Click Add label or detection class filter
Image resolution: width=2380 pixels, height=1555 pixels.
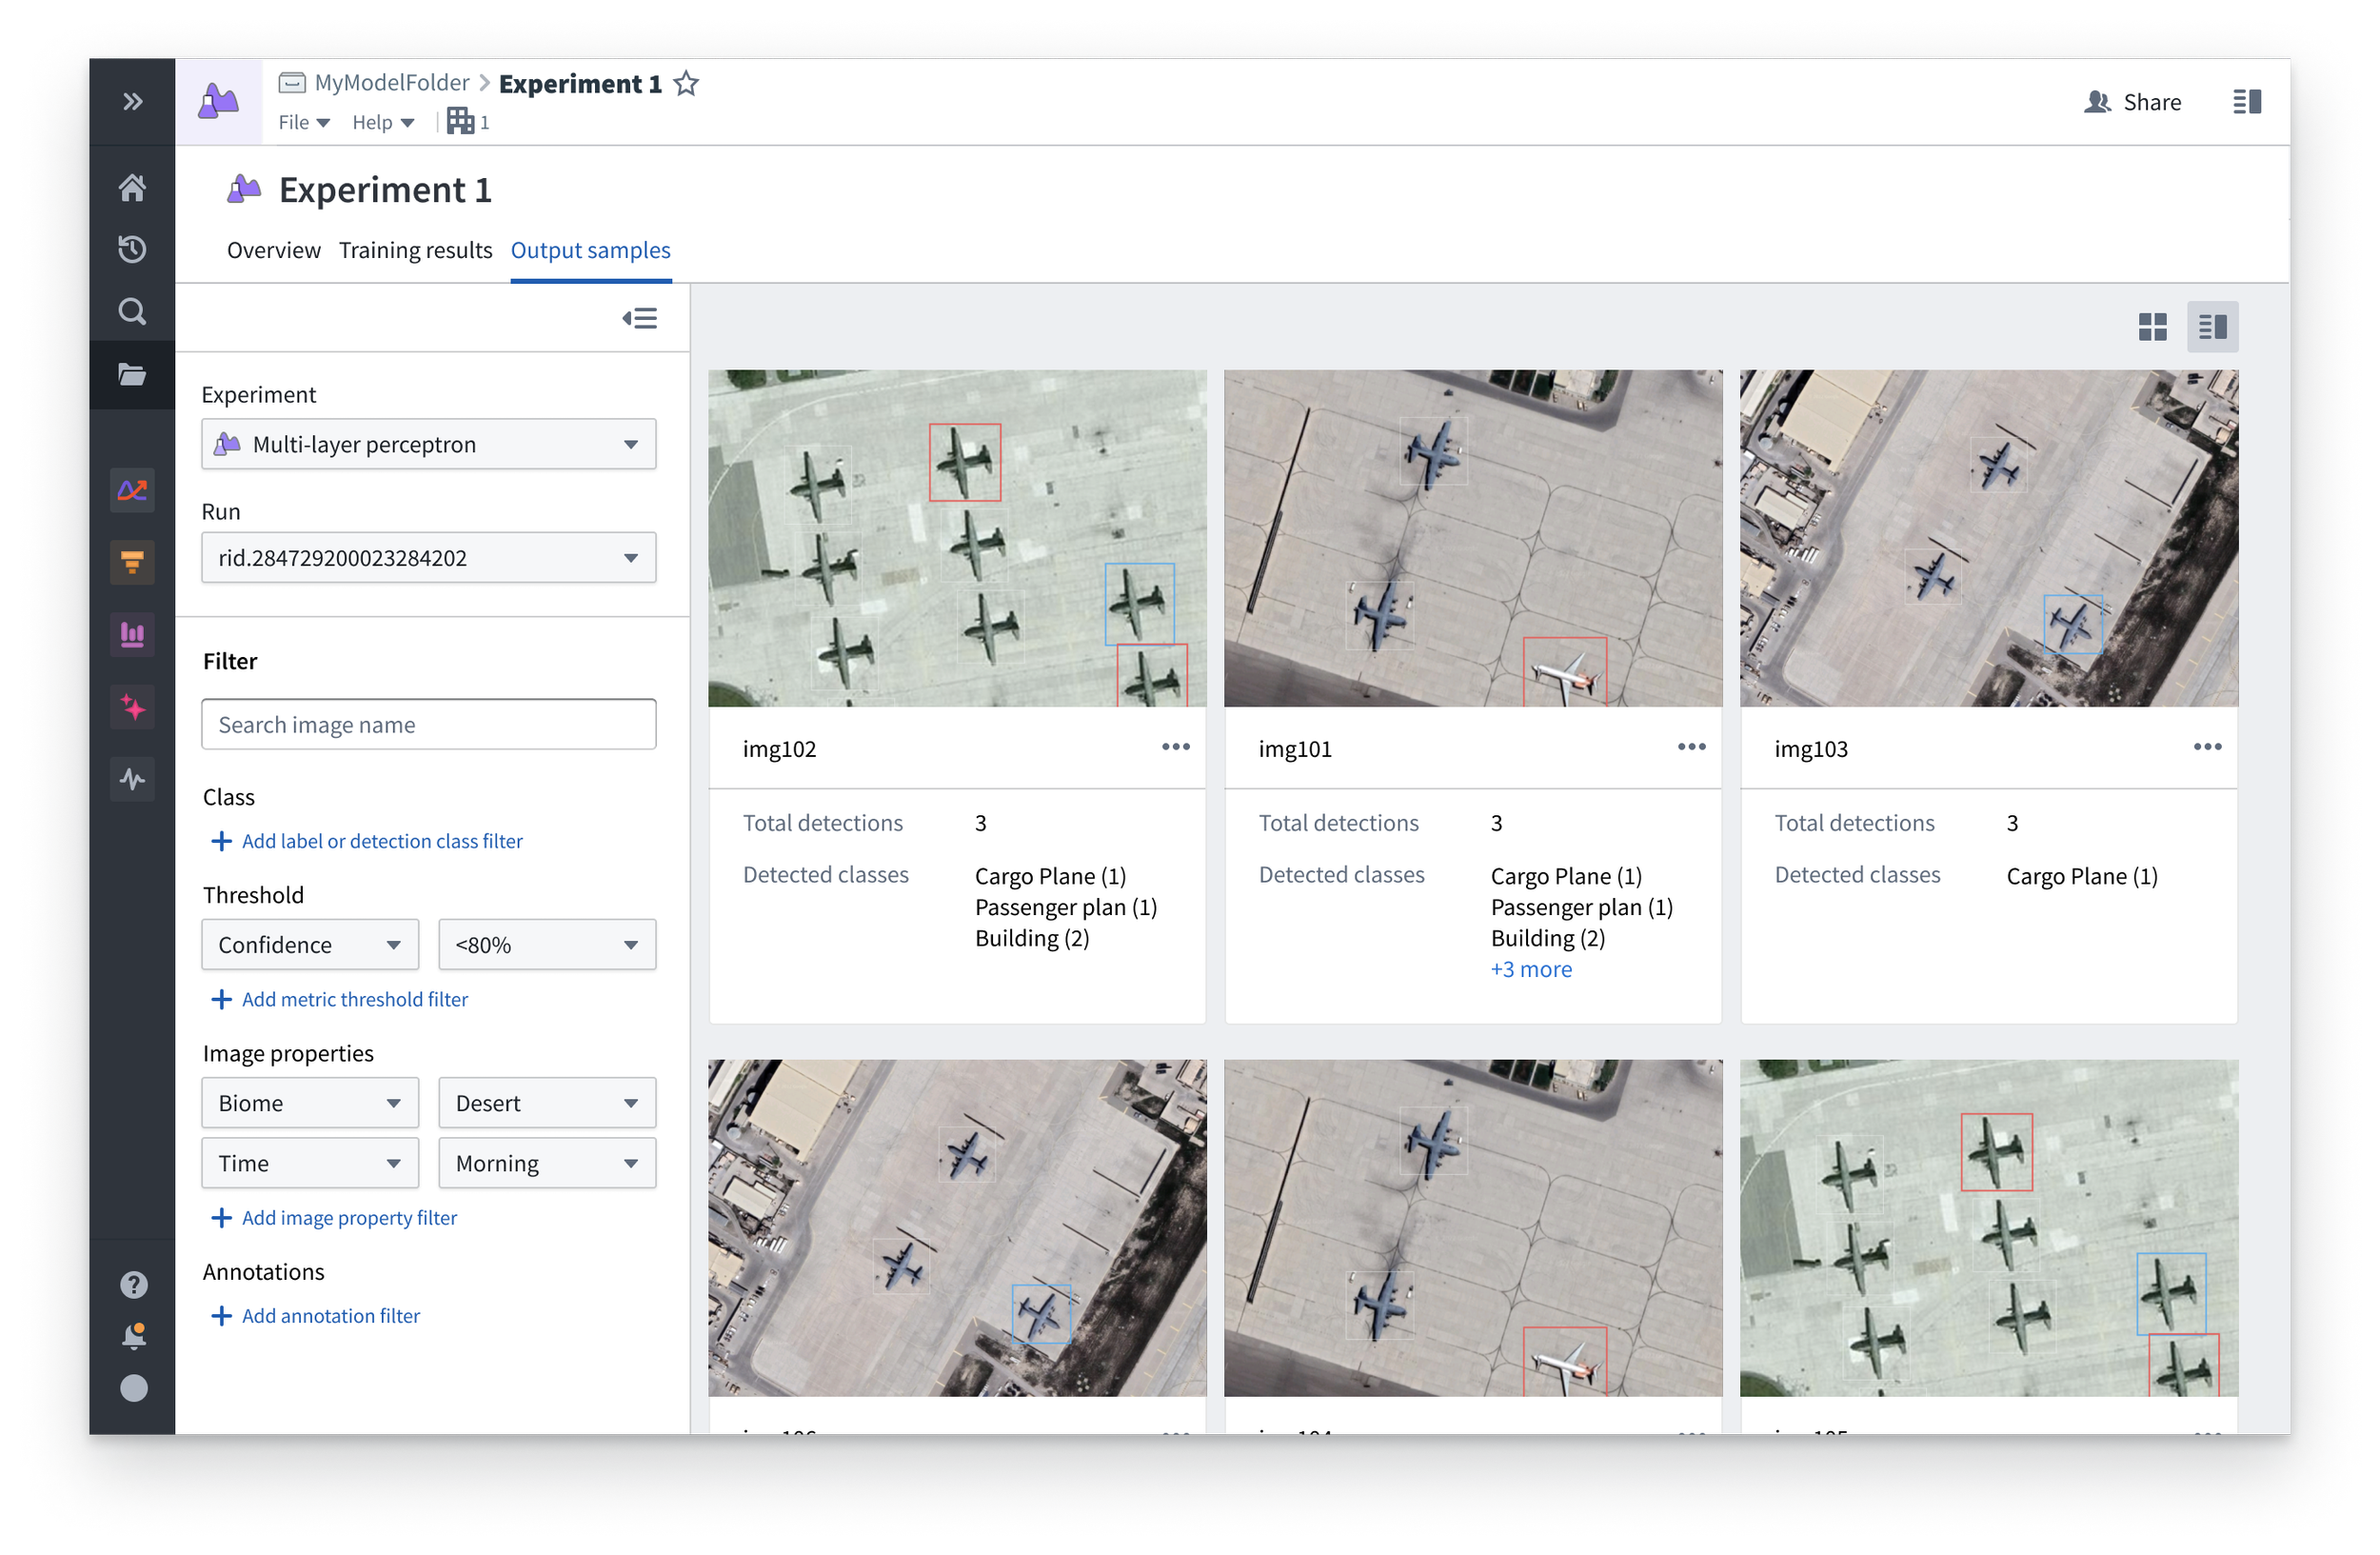[x=381, y=841]
